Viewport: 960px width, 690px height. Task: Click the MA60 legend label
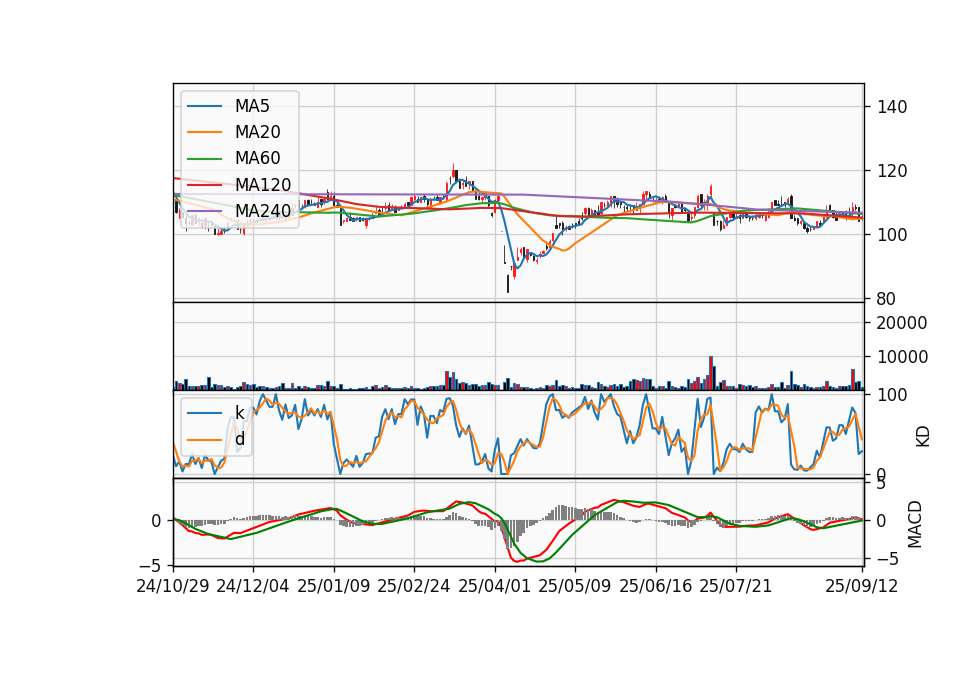[257, 159]
